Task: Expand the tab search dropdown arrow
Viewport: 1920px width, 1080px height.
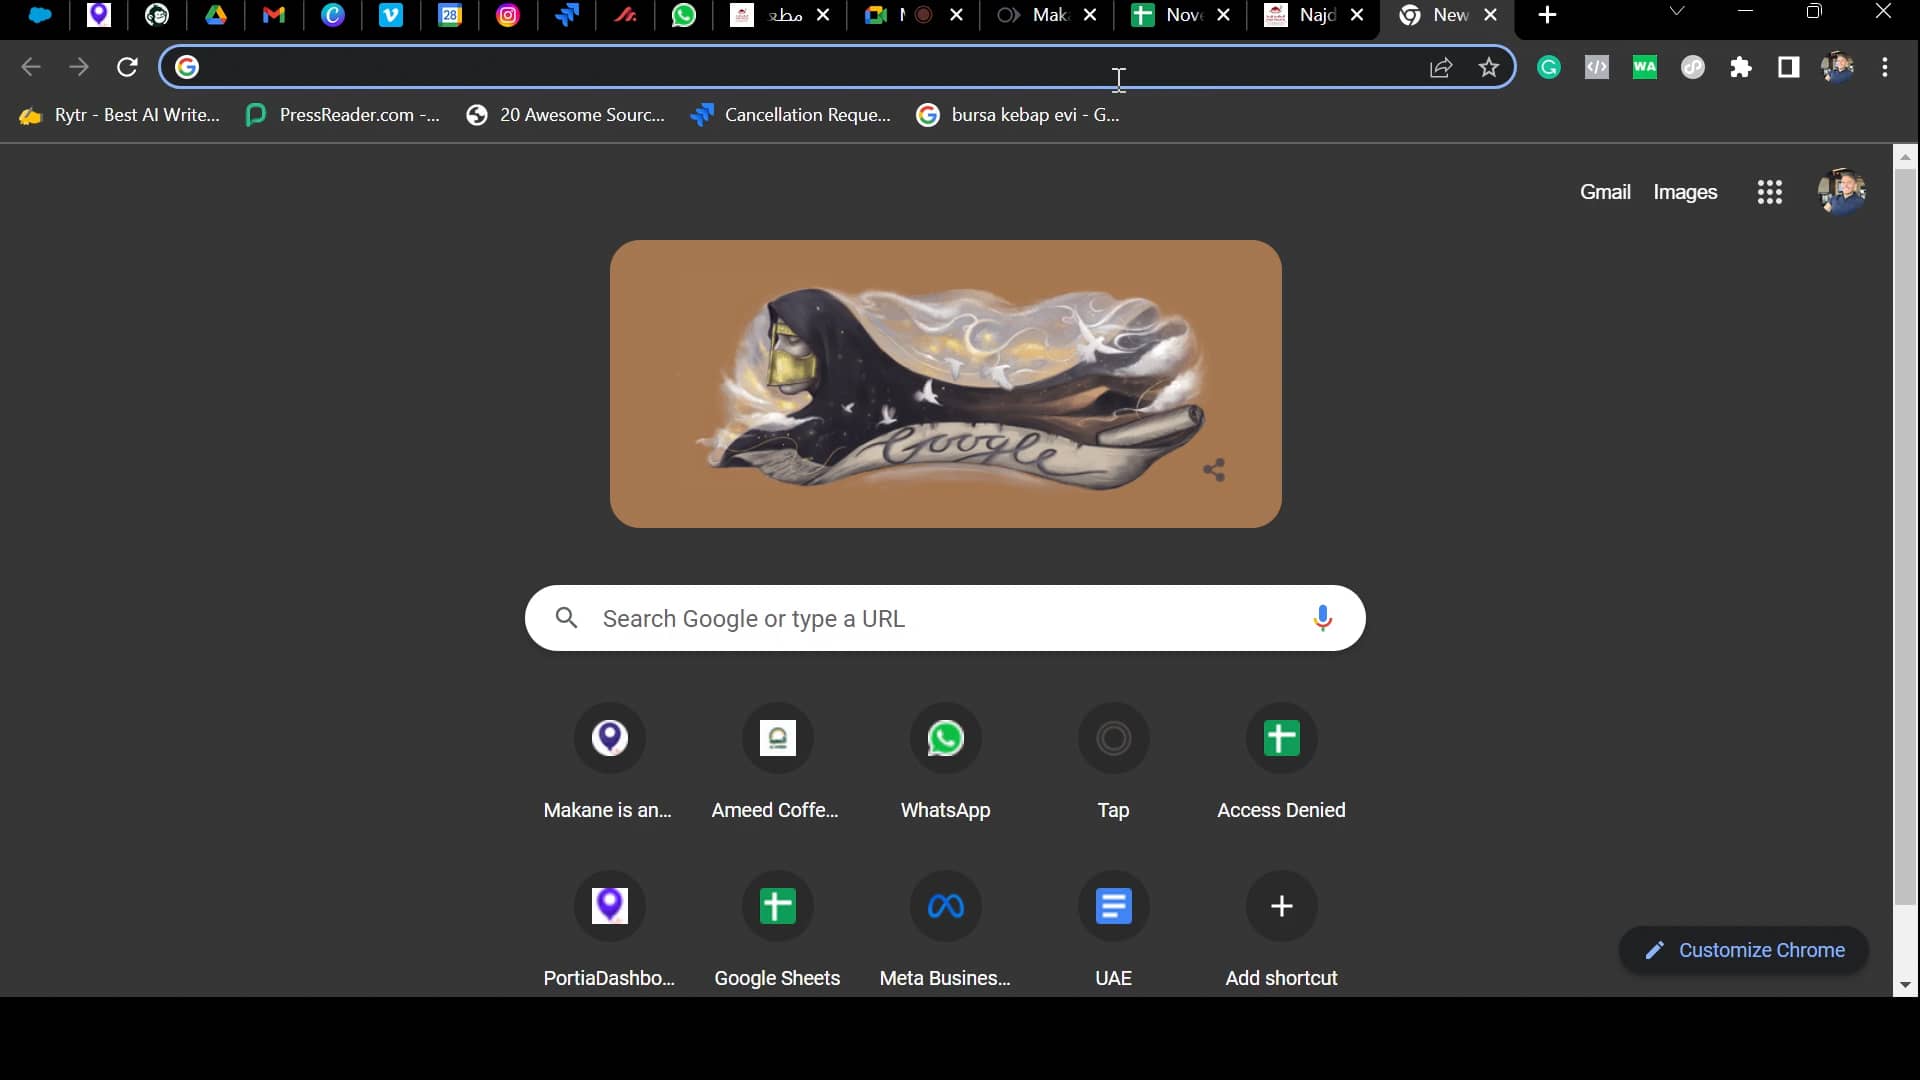Action: (1677, 12)
